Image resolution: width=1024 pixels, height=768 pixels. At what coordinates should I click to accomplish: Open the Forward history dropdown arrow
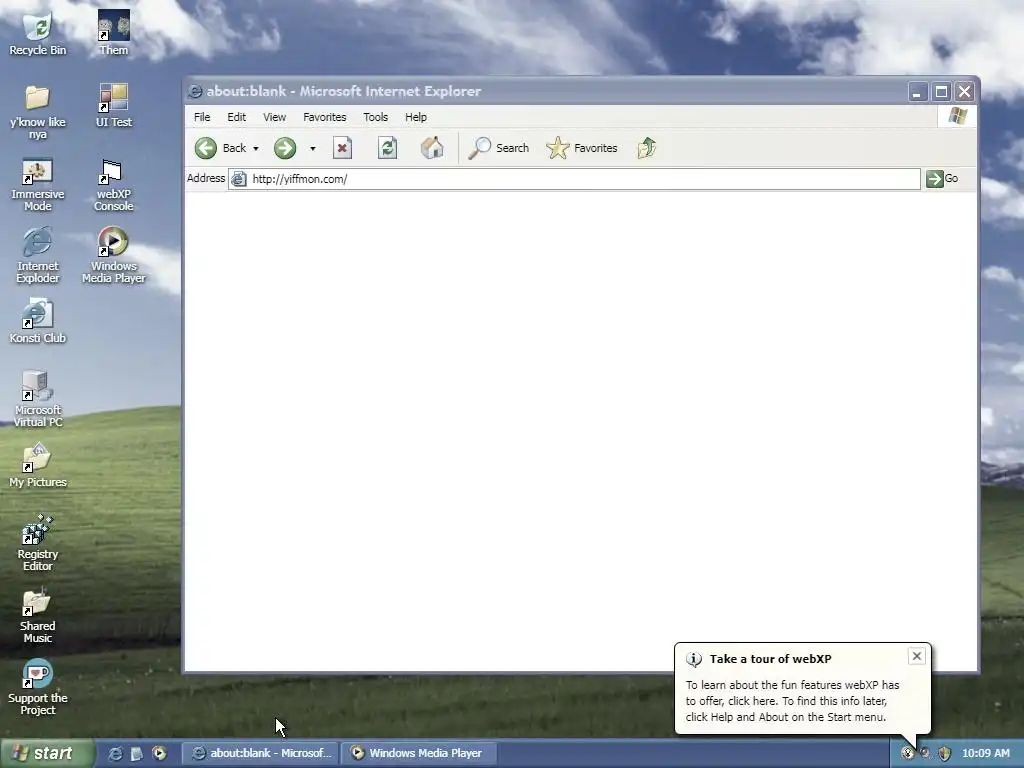(x=313, y=149)
